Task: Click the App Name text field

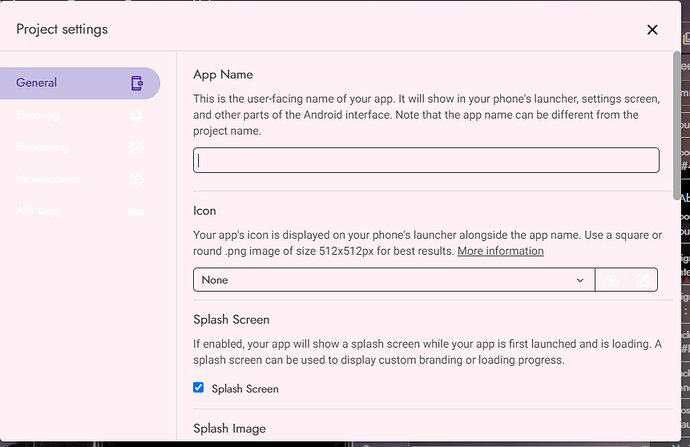Action: (x=426, y=160)
